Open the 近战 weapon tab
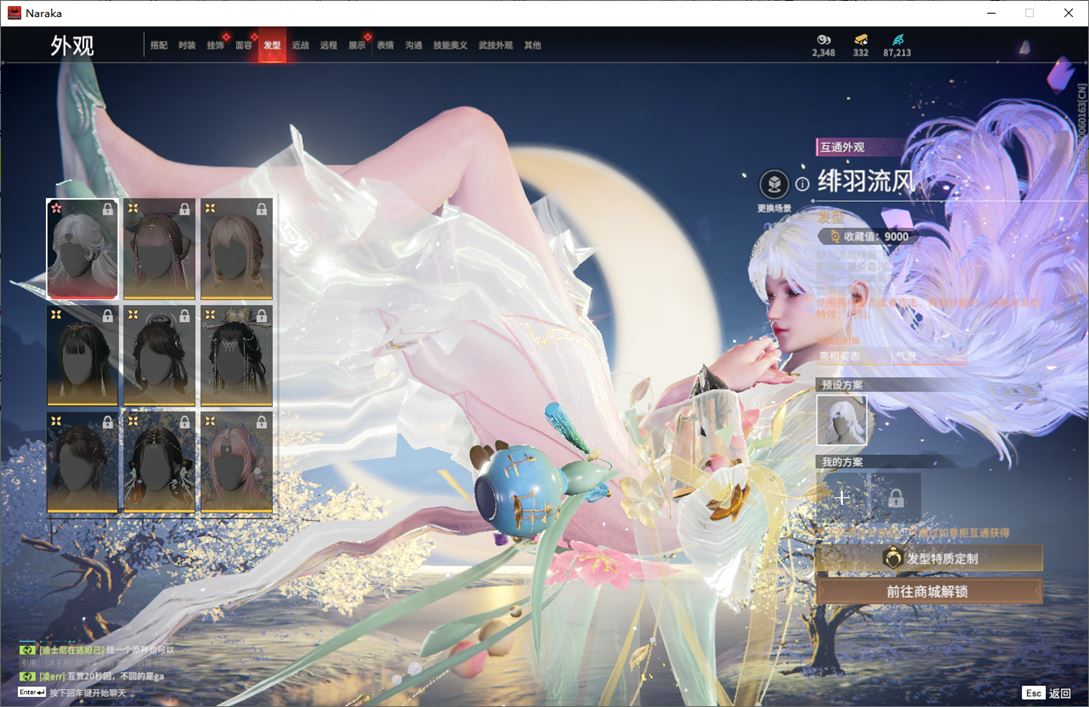The width and height of the screenshot is (1089, 707). click(300, 45)
